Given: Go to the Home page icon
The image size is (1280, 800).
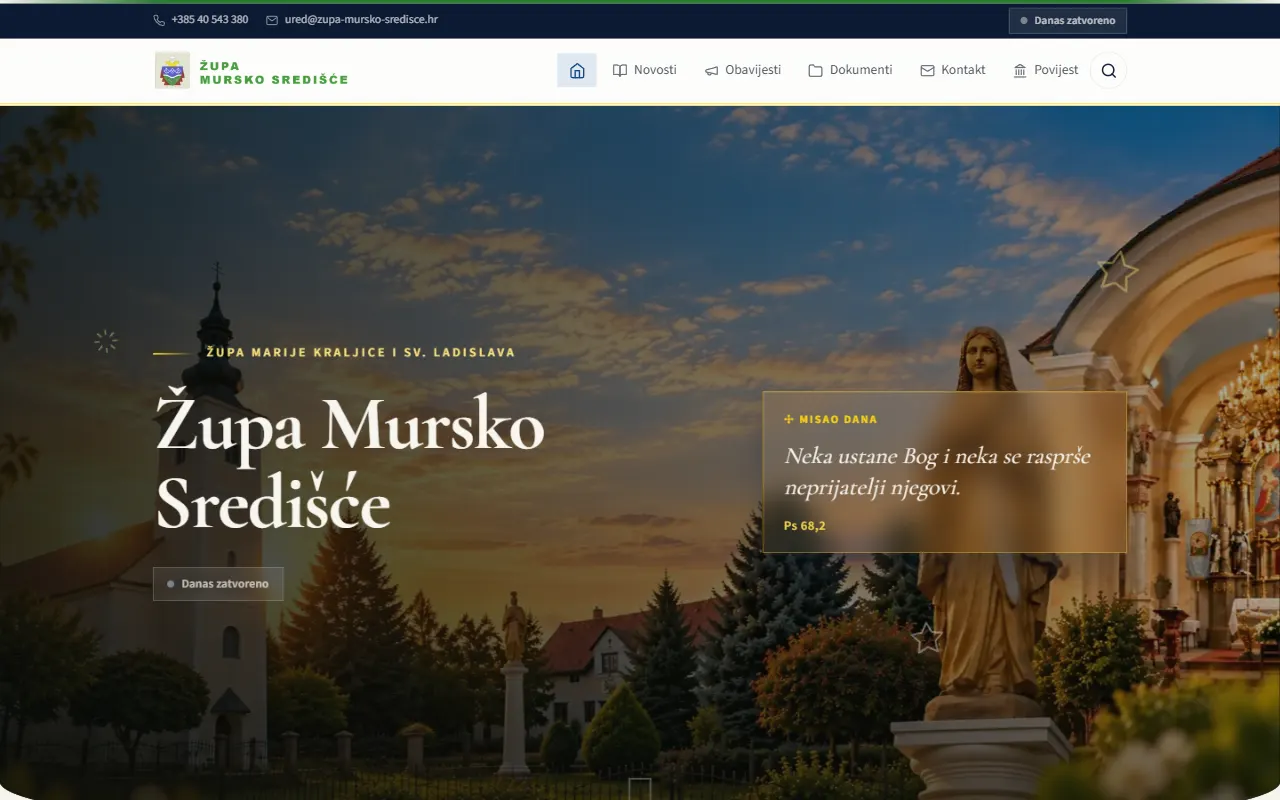Looking at the screenshot, I should pyautogui.click(x=577, y=70).
